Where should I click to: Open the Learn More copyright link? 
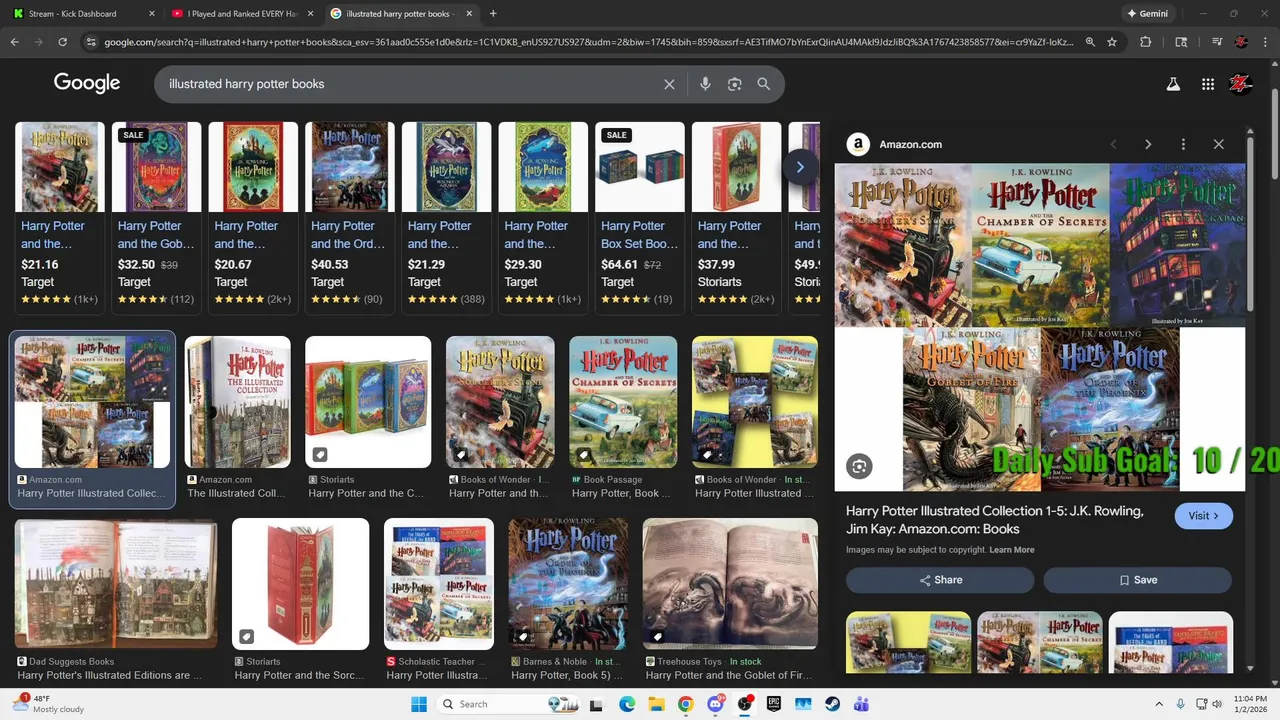(1012, 550)
